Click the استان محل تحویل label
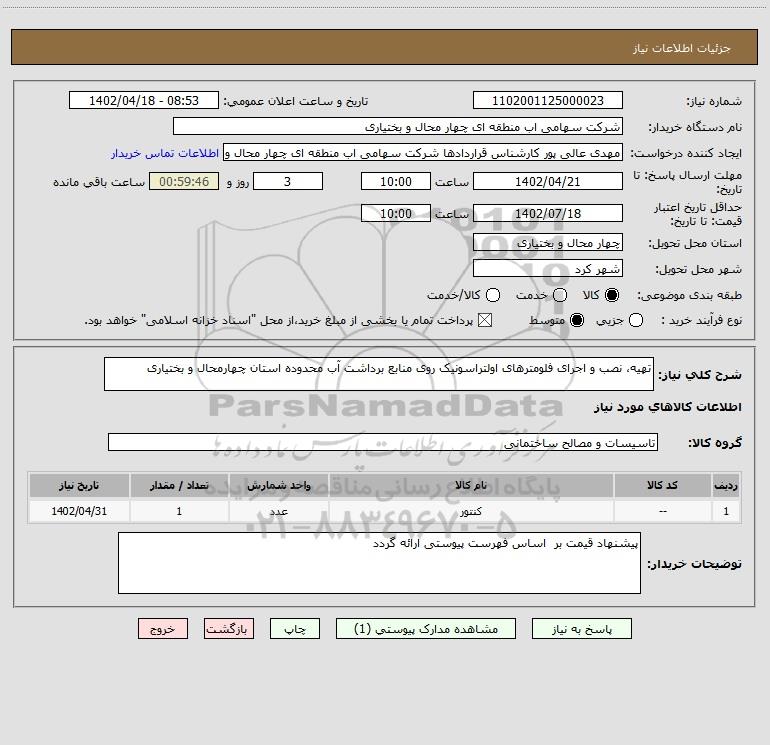 (695, 244)
